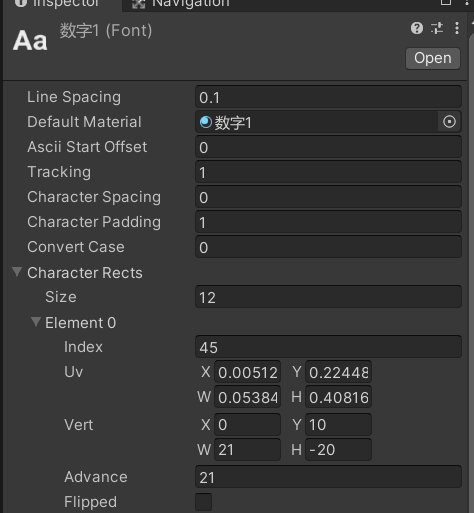Open the component three-dot menu
This screenshot has height=513, width=474.
pos(457,28)
